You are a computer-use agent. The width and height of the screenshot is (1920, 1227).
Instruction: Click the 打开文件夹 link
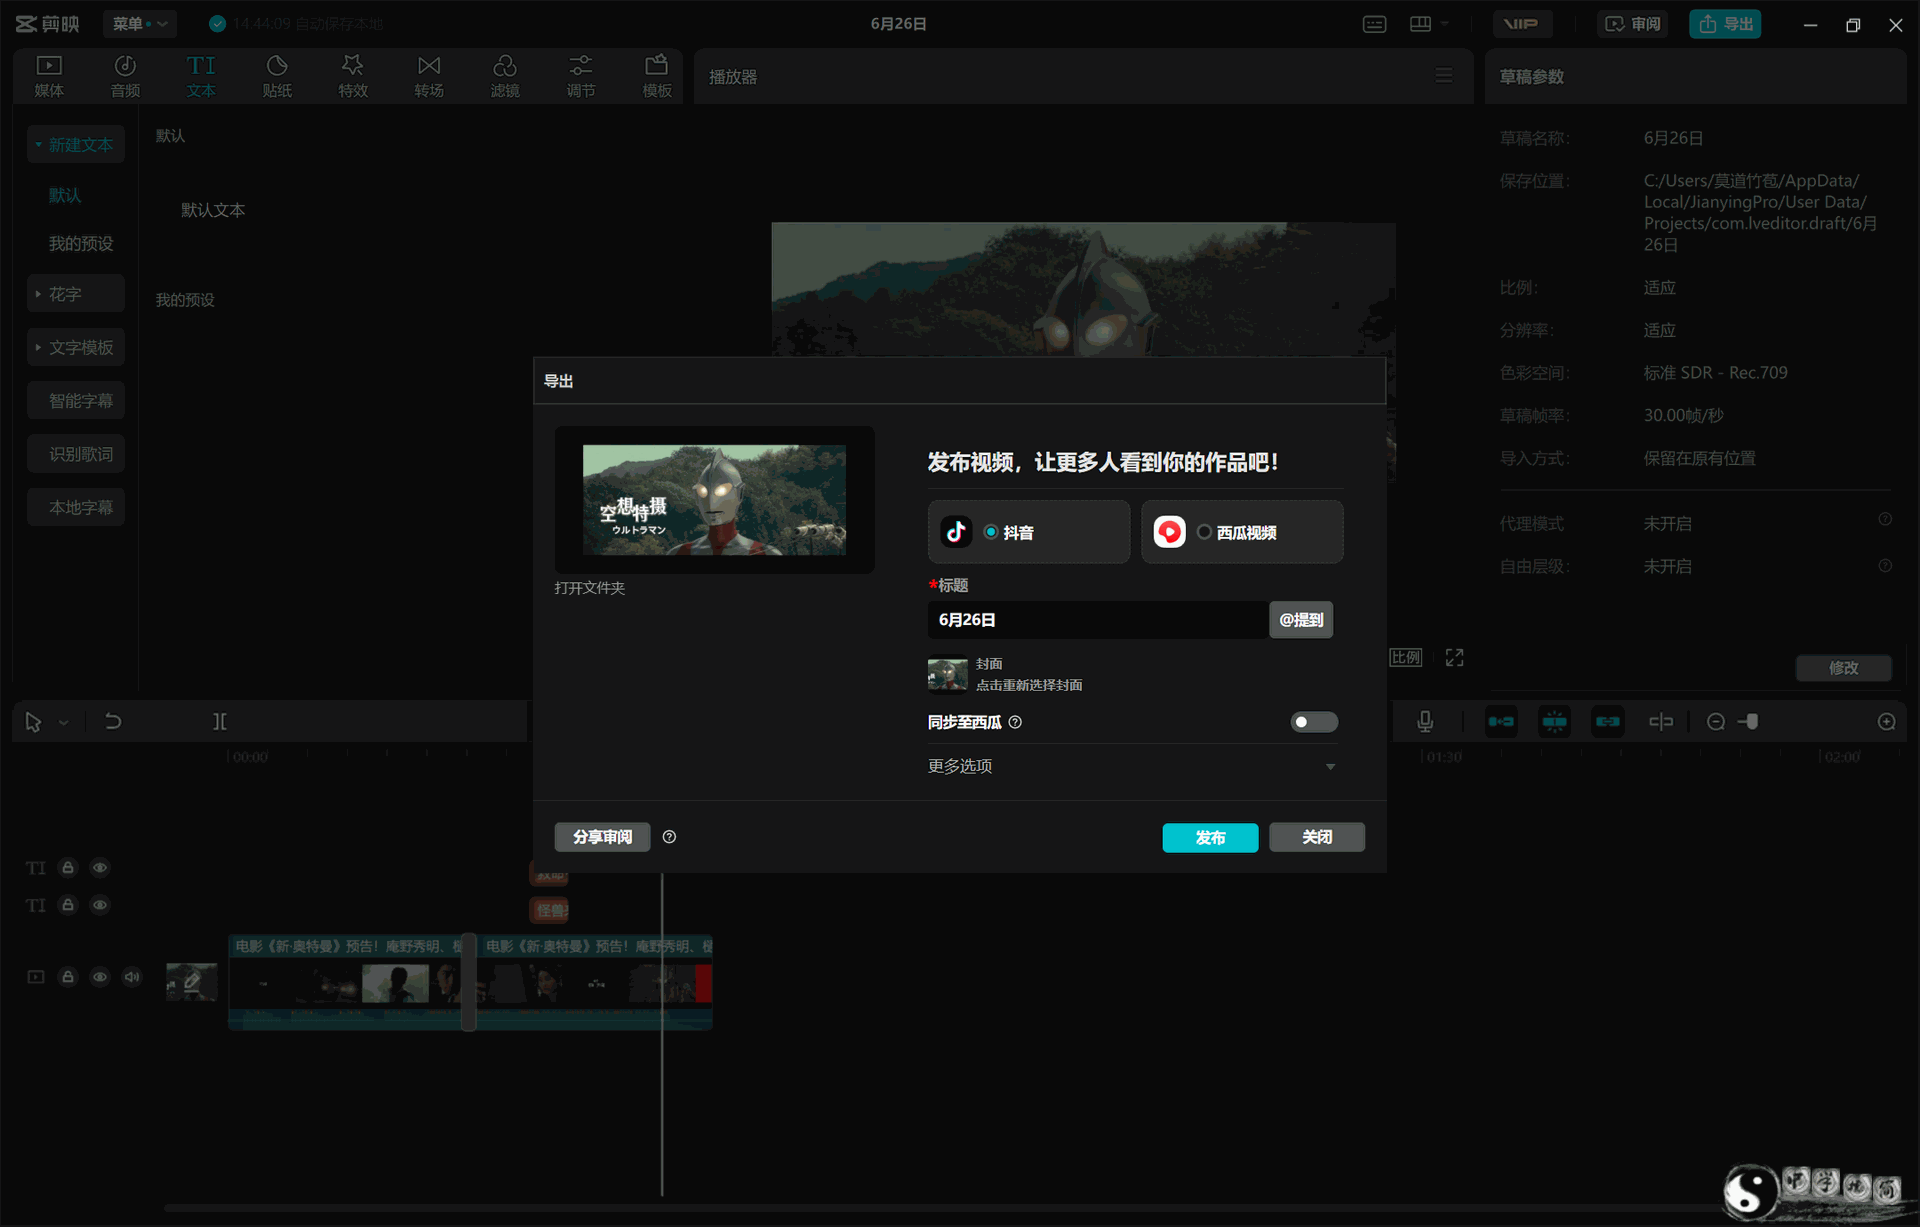(590, 588)
